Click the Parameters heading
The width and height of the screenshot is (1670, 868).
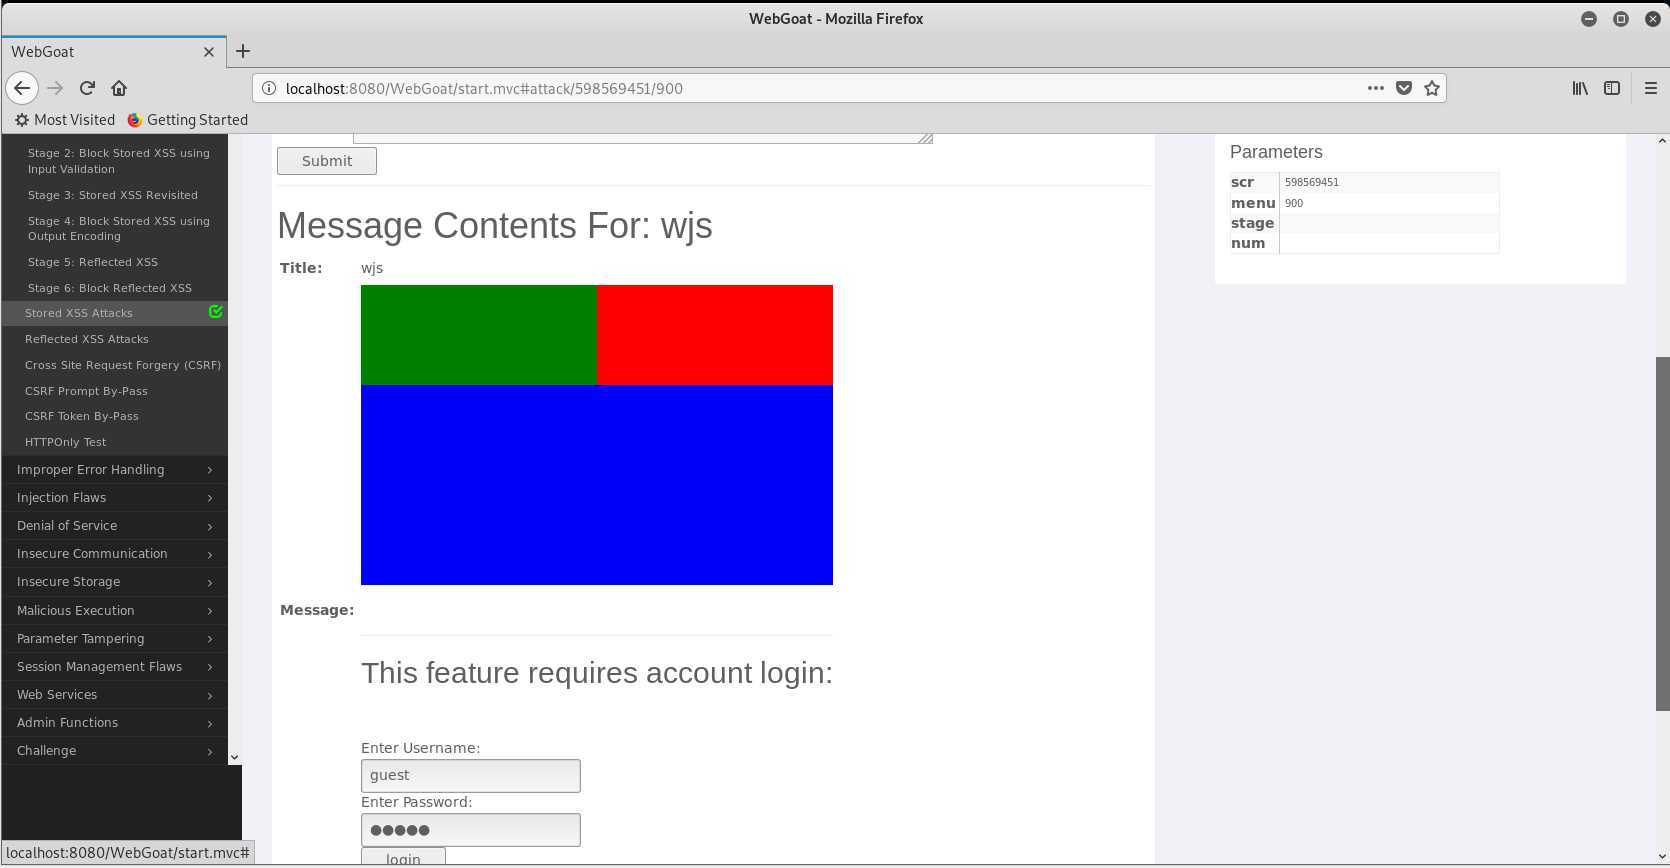[x=1276, y=152]
